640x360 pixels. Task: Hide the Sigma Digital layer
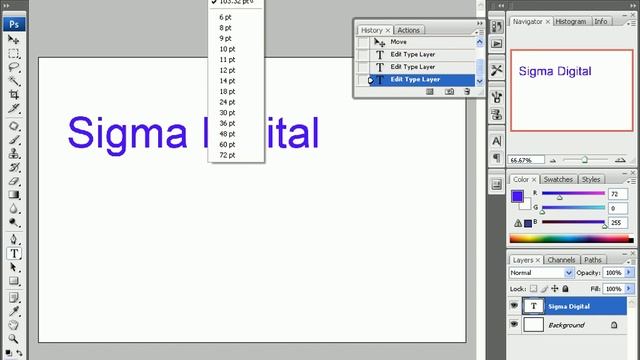coord(514,306)
